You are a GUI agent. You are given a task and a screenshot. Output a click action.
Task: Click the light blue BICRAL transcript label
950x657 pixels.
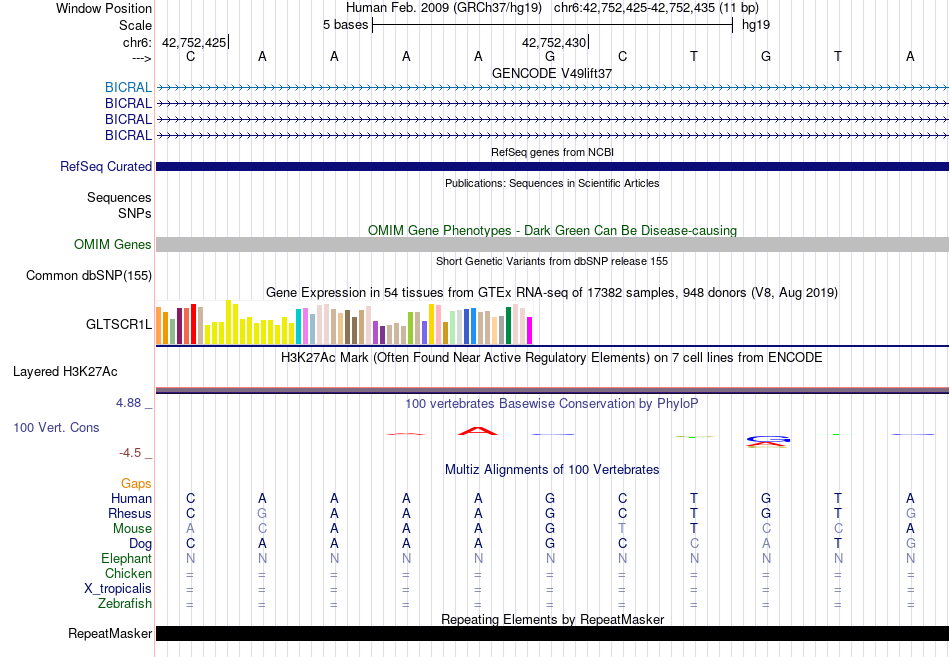pos(128,87)
